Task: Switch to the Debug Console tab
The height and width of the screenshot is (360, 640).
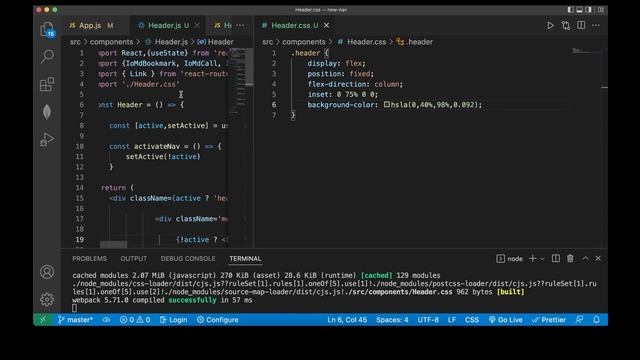Action: tap(188, 259)
